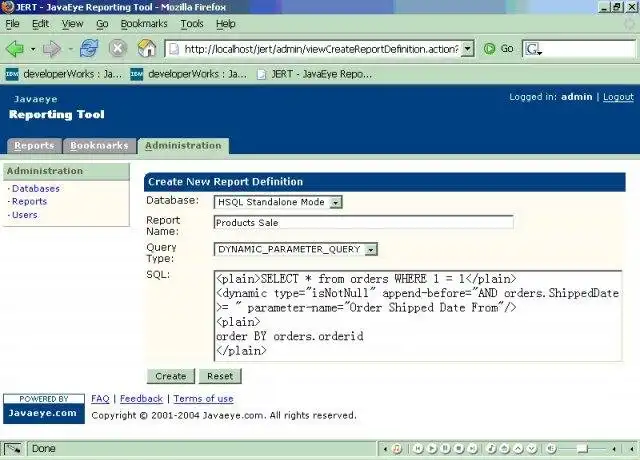Open the Help menu
Viewport: 640px width, 460px height.
click(226, 24)
